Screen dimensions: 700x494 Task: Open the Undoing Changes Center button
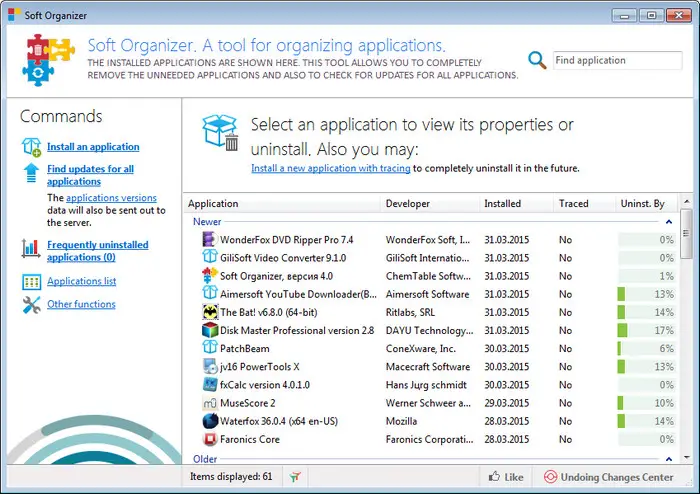608,477
